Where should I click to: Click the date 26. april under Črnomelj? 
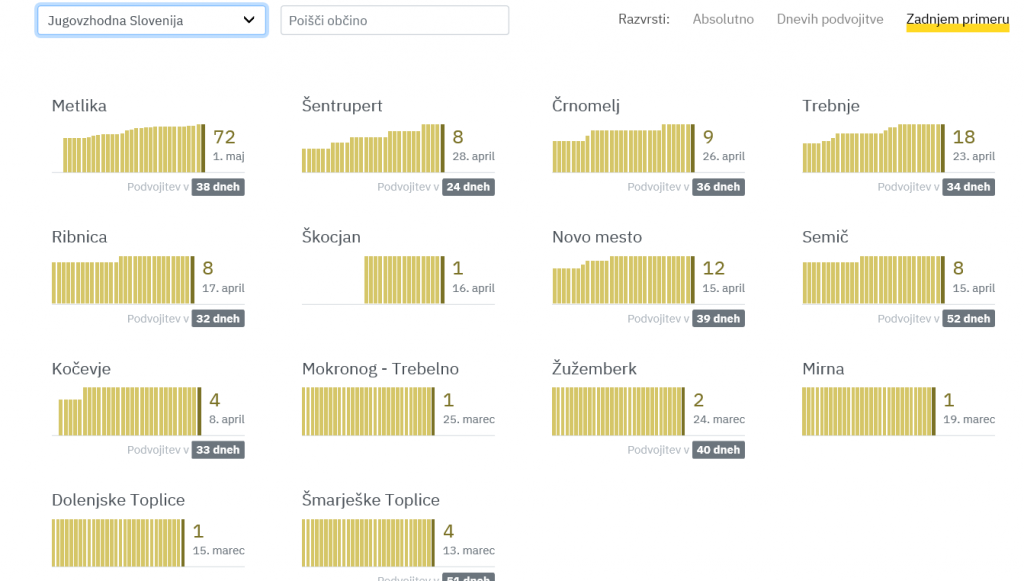[724, 157]
